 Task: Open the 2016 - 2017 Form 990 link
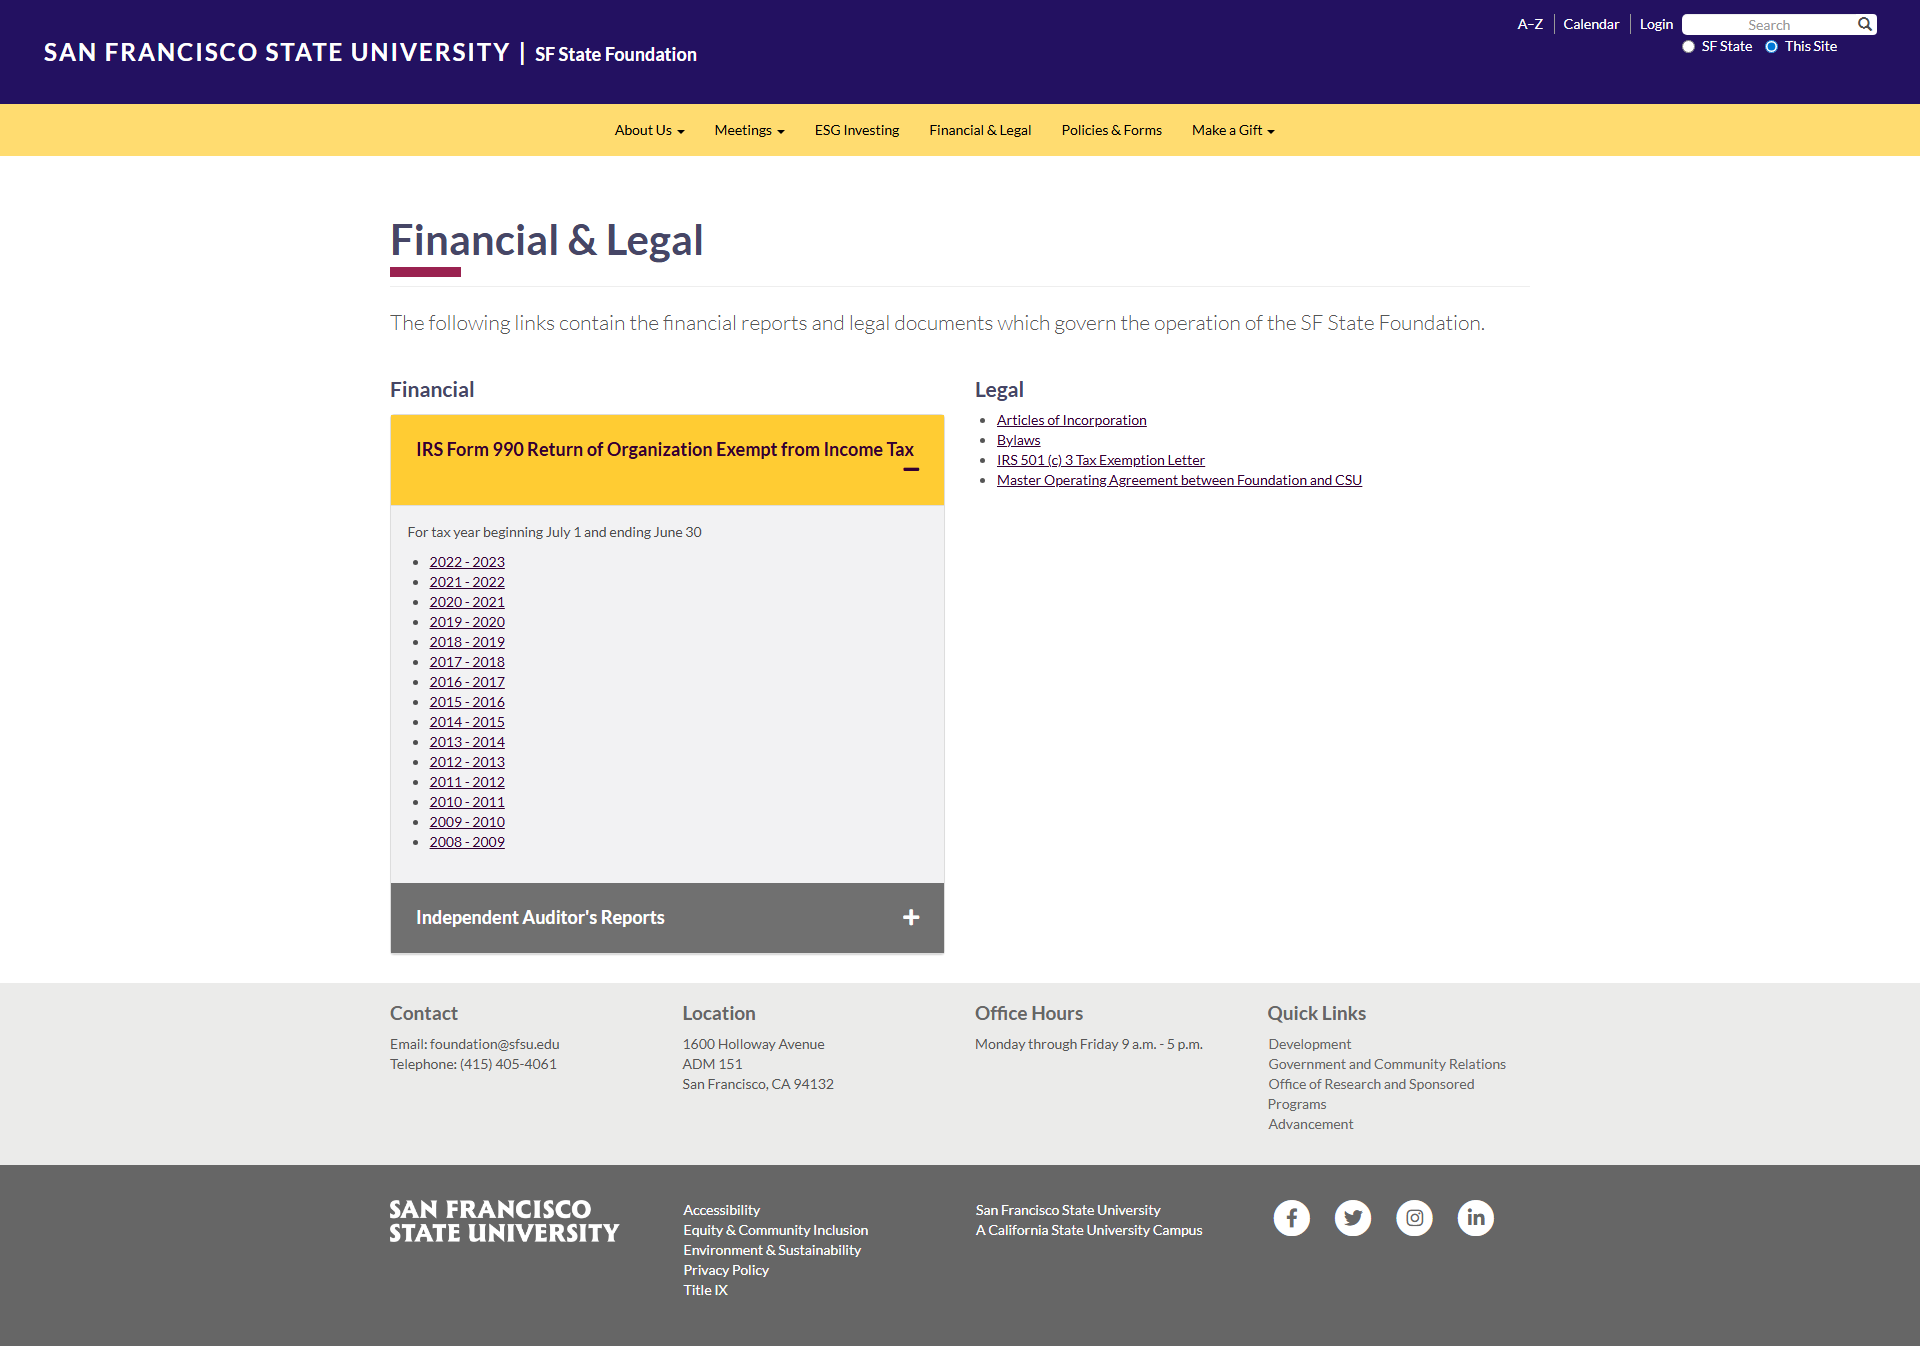[467, 682]
